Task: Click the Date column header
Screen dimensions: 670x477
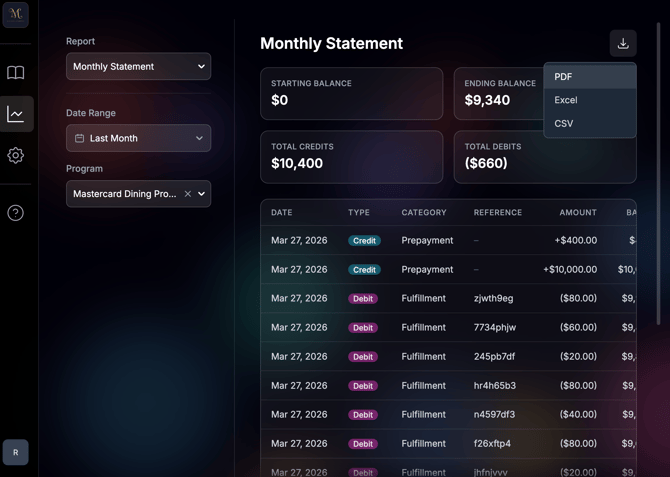Action: click(x=281, y=213)
